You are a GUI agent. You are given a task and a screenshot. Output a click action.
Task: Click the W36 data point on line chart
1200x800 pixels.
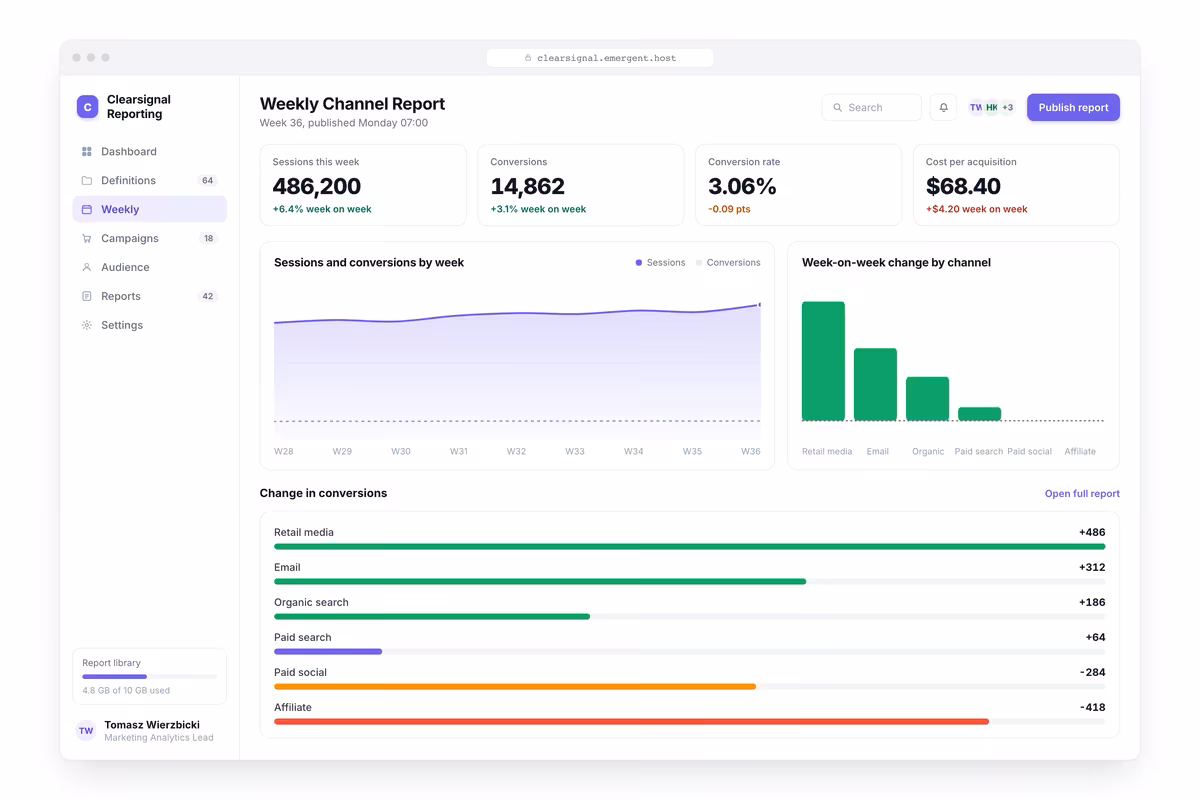[x=759, y=304]
